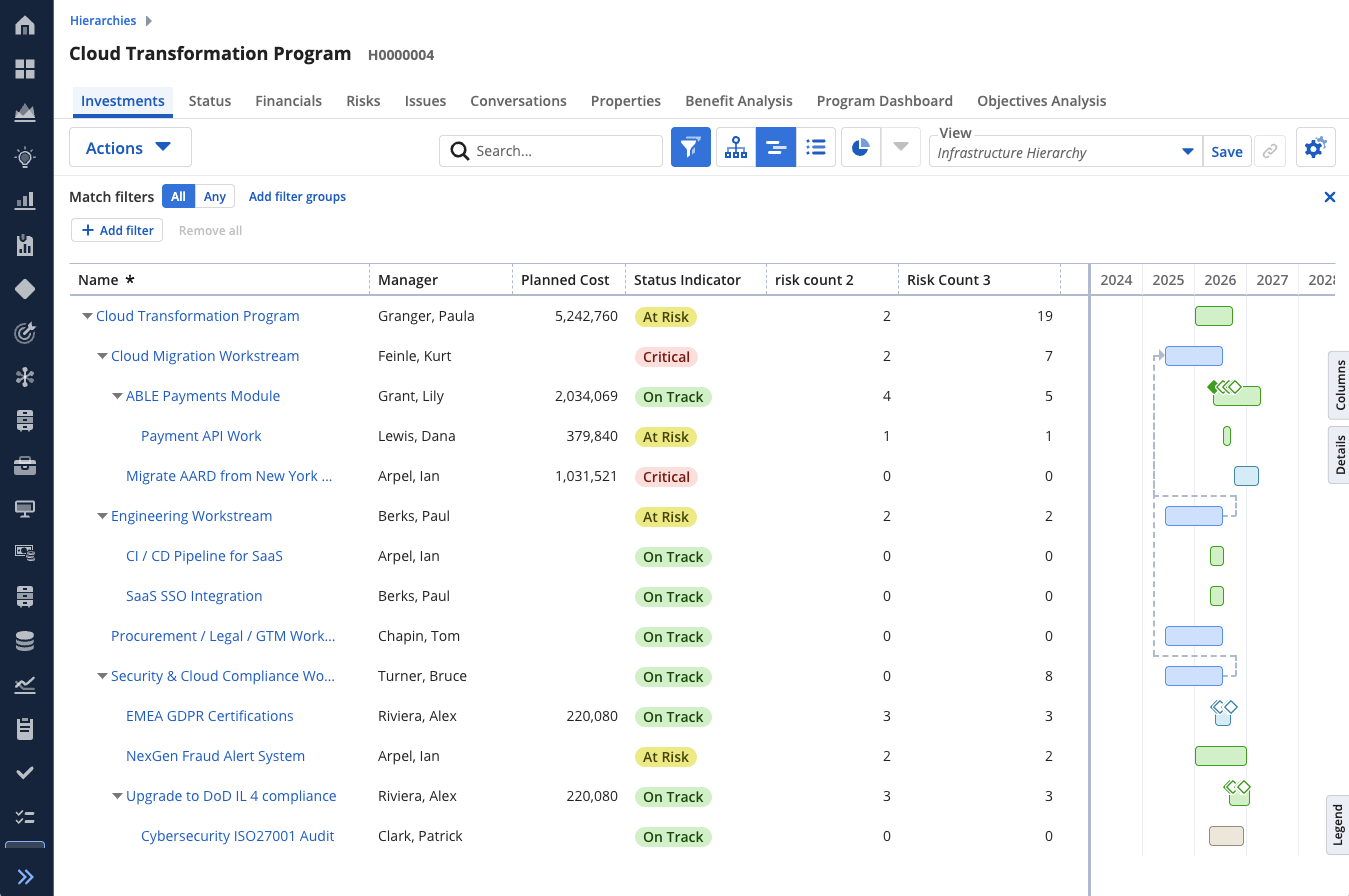1349x896 pixels.
Task: Expand sidebar with double chevron icon
Action: 26,877
